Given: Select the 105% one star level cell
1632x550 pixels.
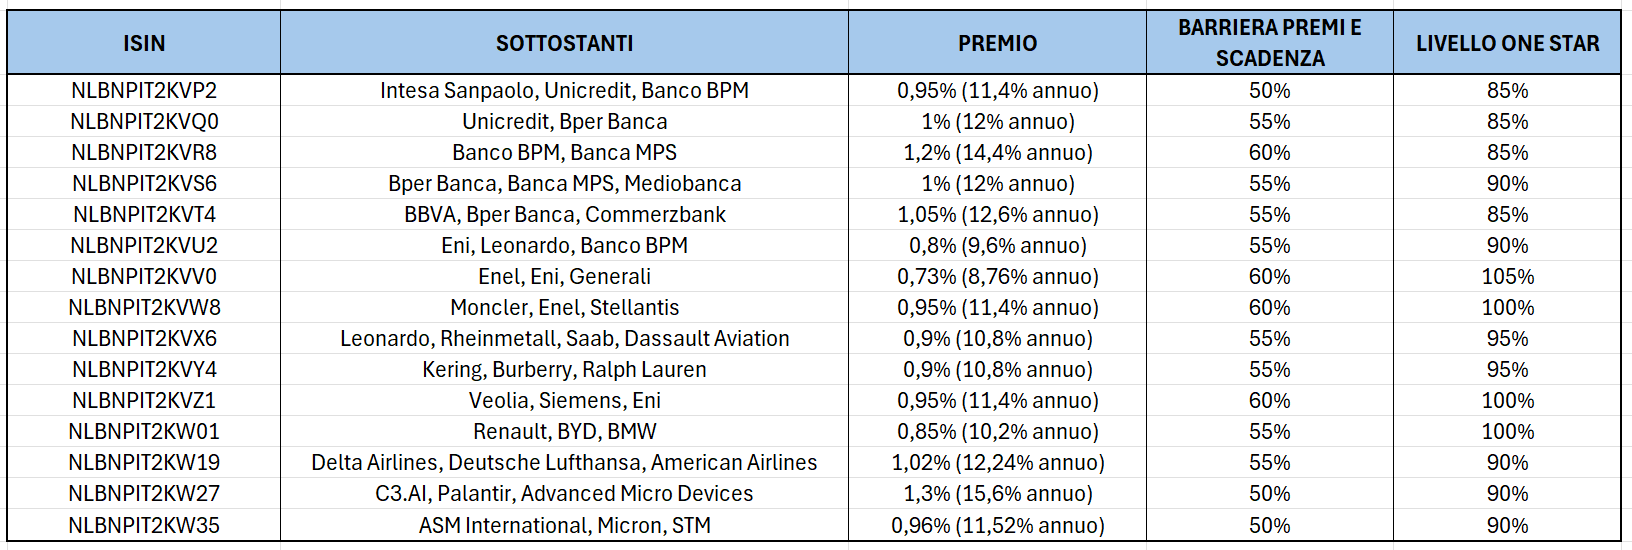Looking at the screenshot, I should tap(1507, 276).
